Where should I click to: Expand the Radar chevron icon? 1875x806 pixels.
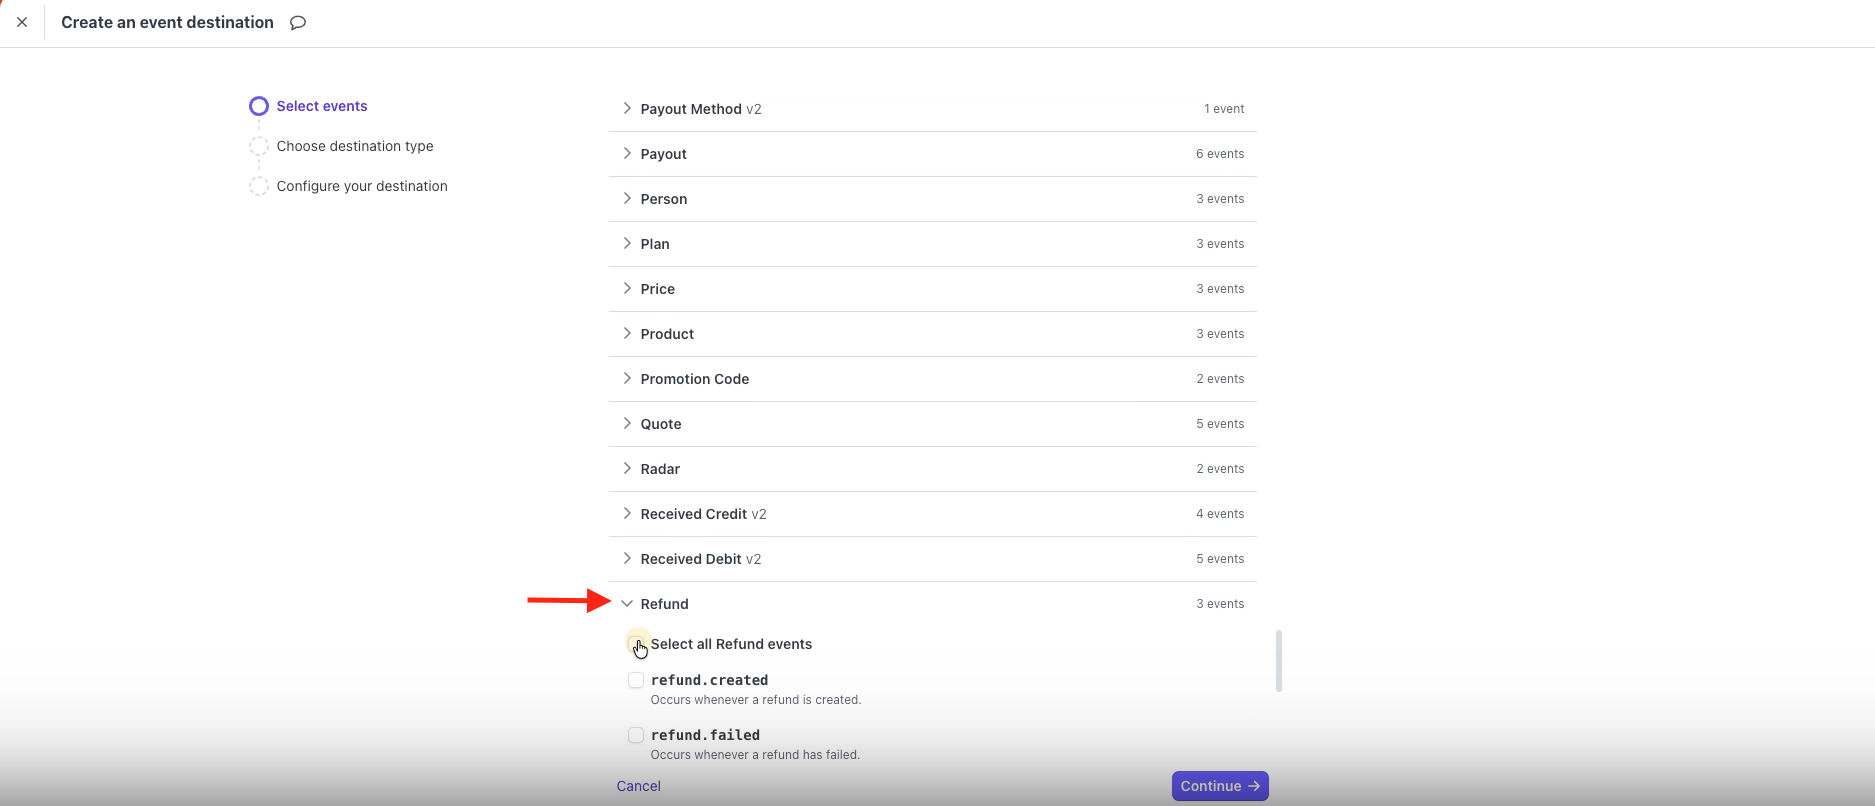coord(627,468)
